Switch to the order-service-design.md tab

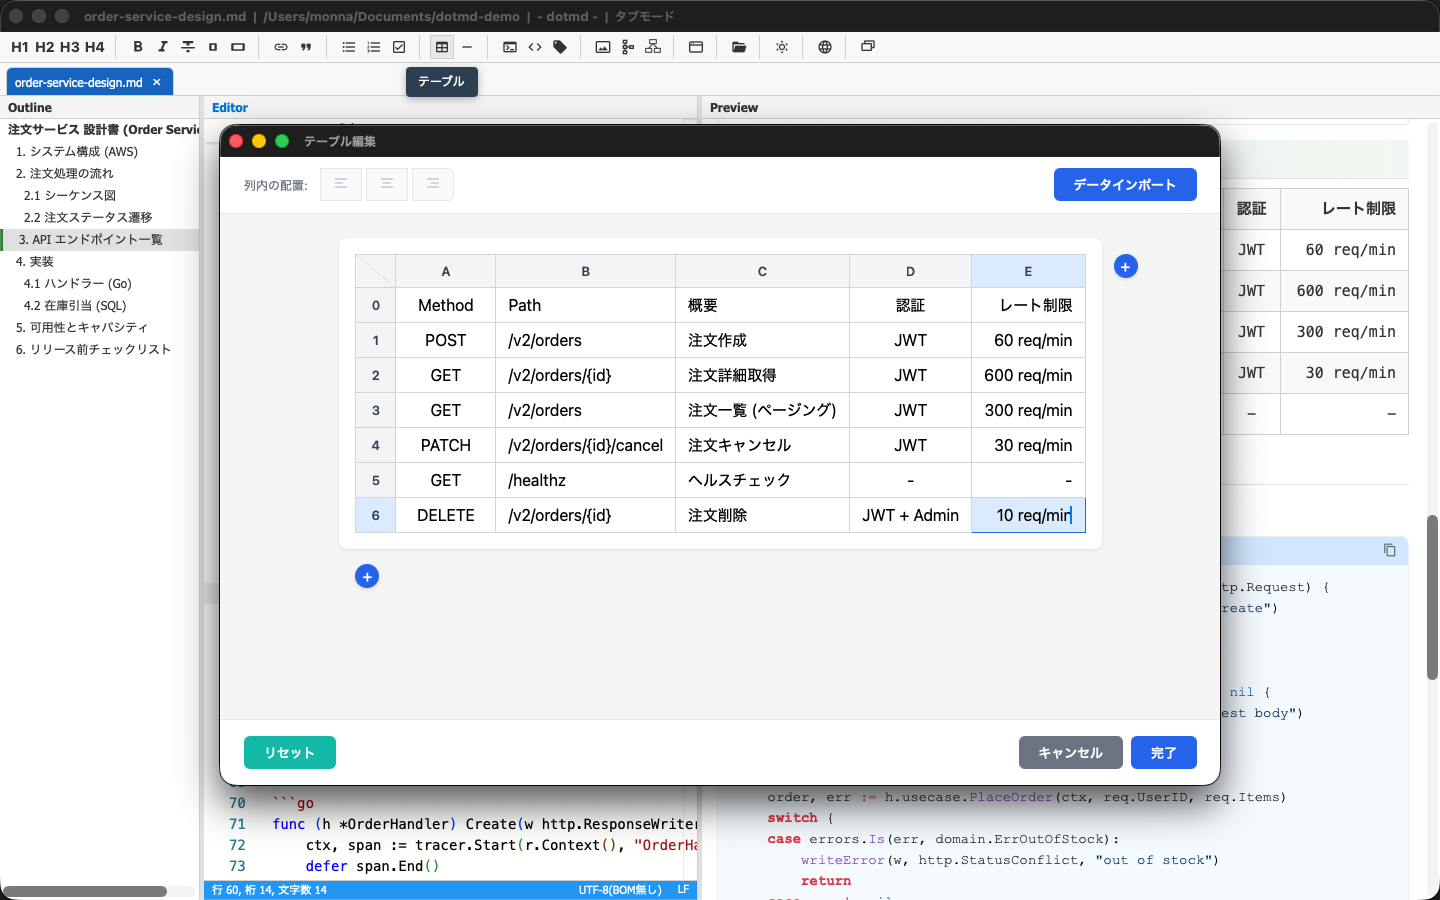[79, 82]
